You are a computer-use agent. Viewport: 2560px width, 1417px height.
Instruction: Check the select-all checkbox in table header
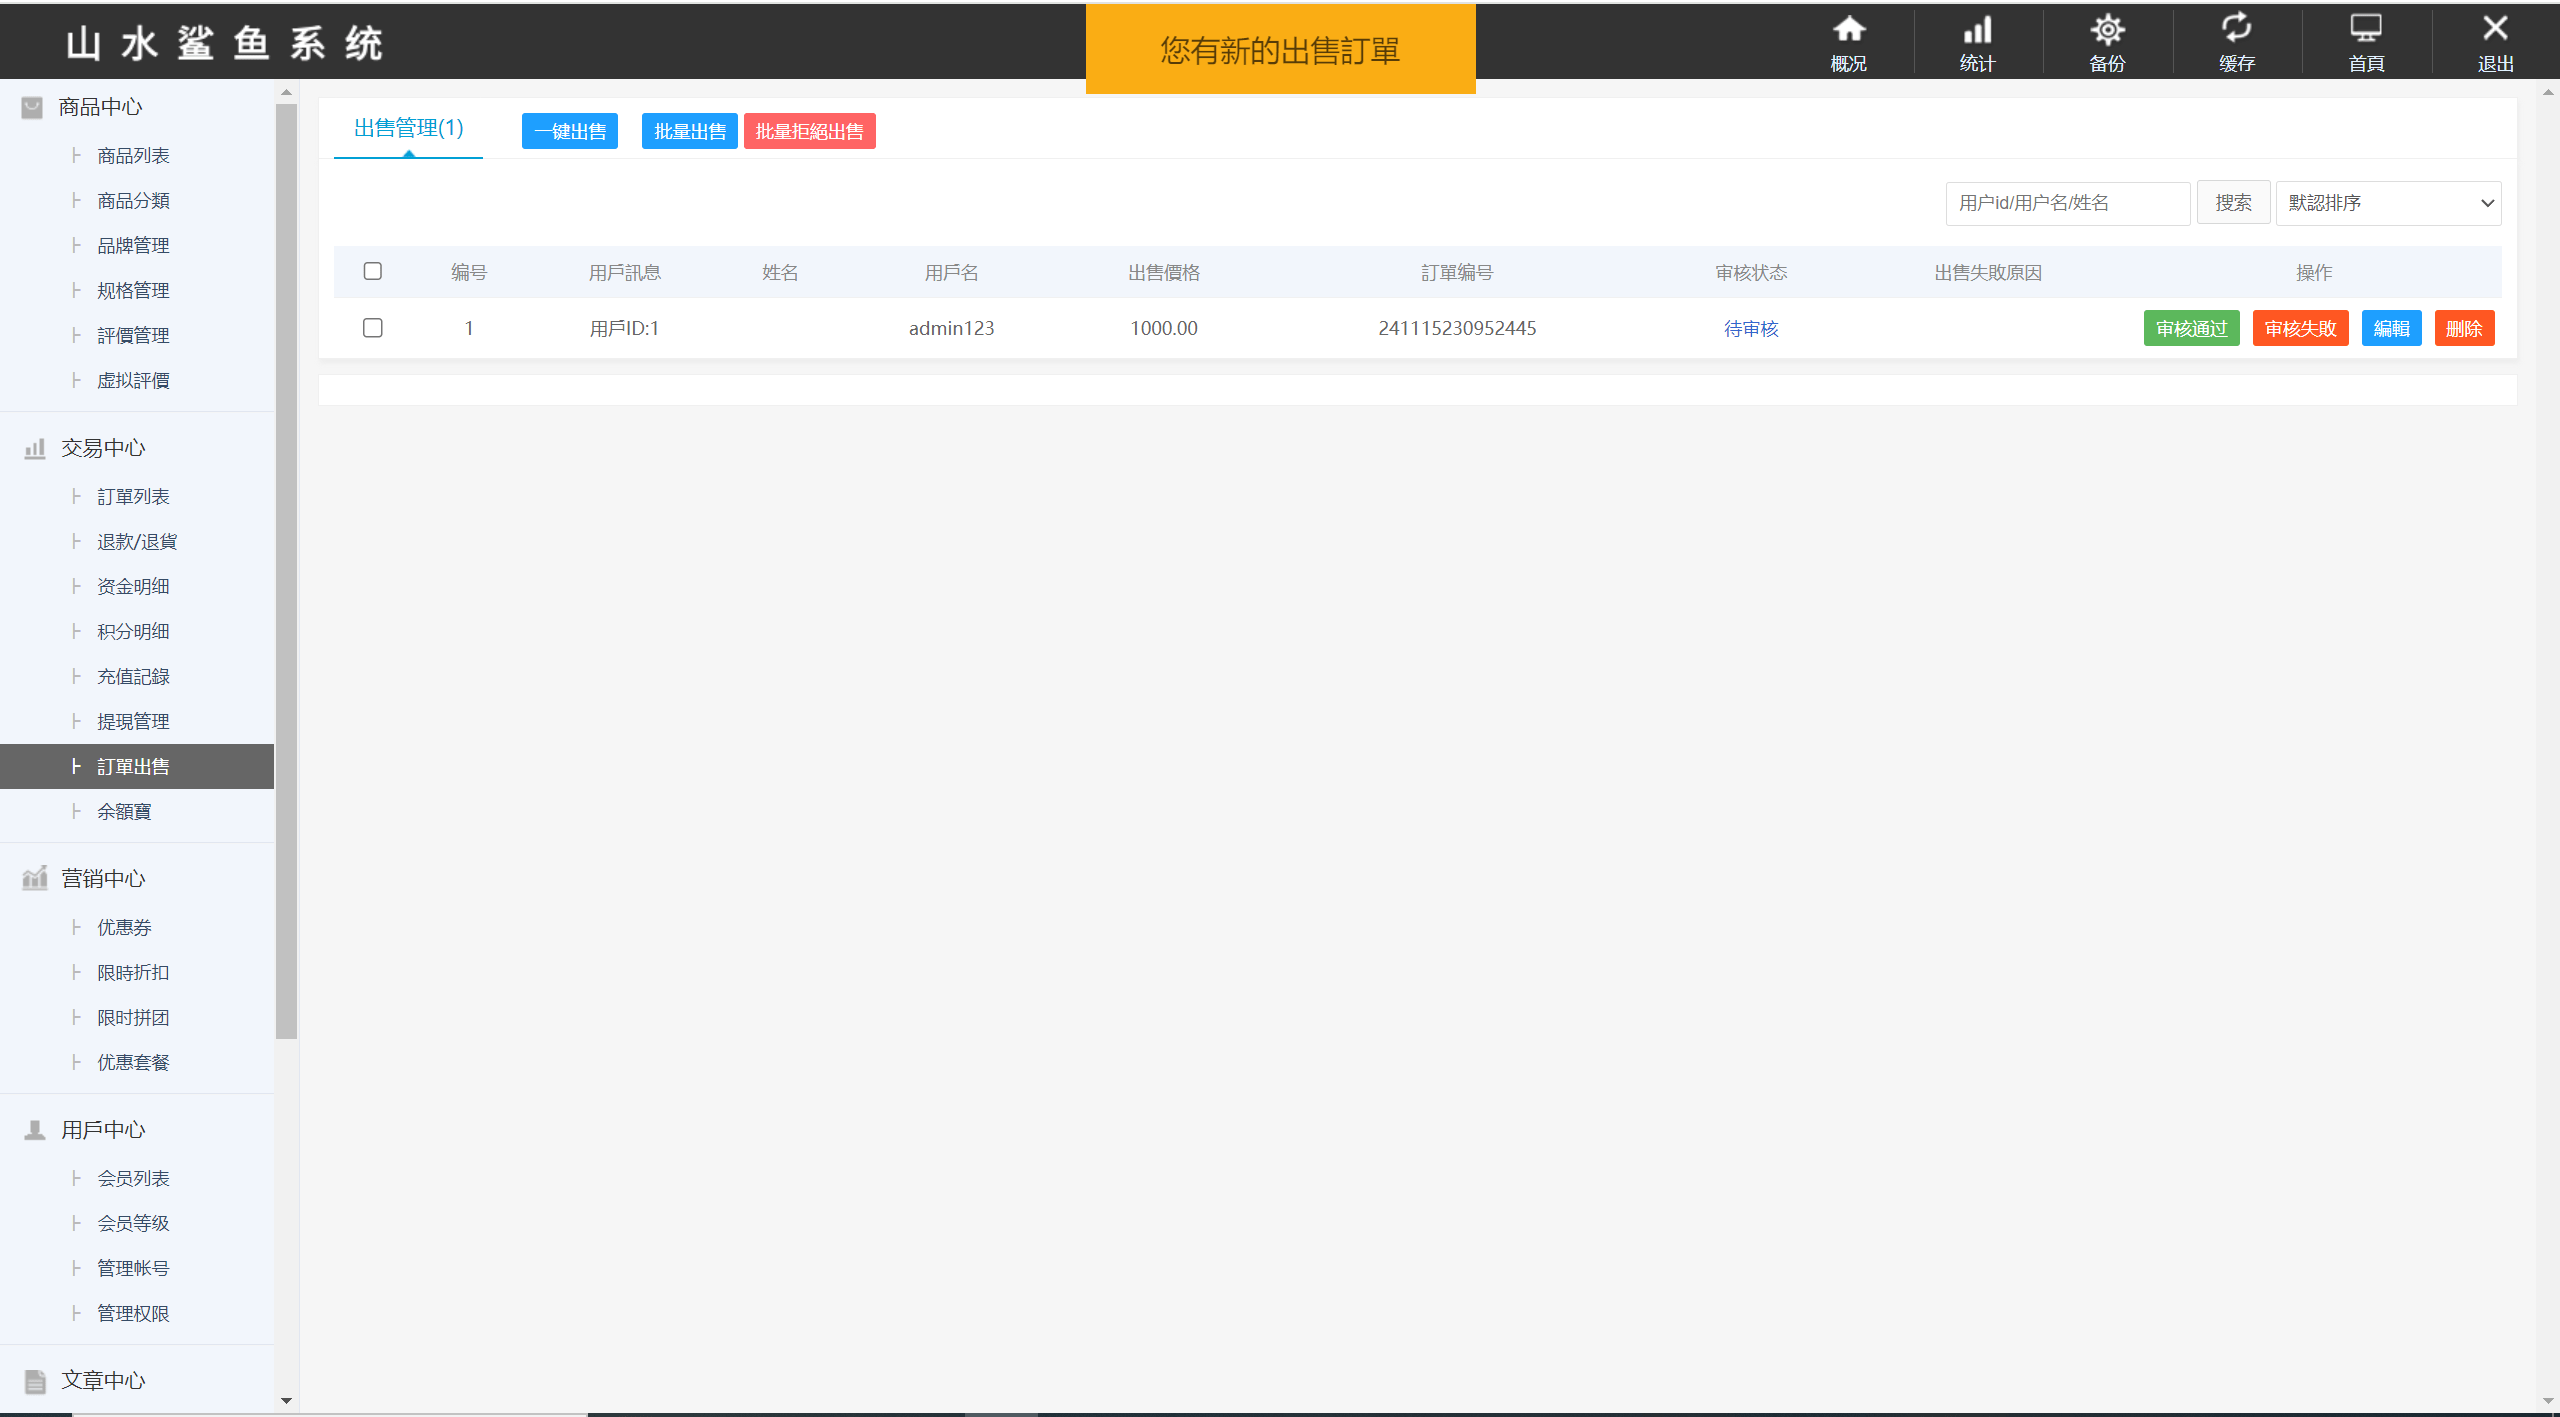click(373, 271)
